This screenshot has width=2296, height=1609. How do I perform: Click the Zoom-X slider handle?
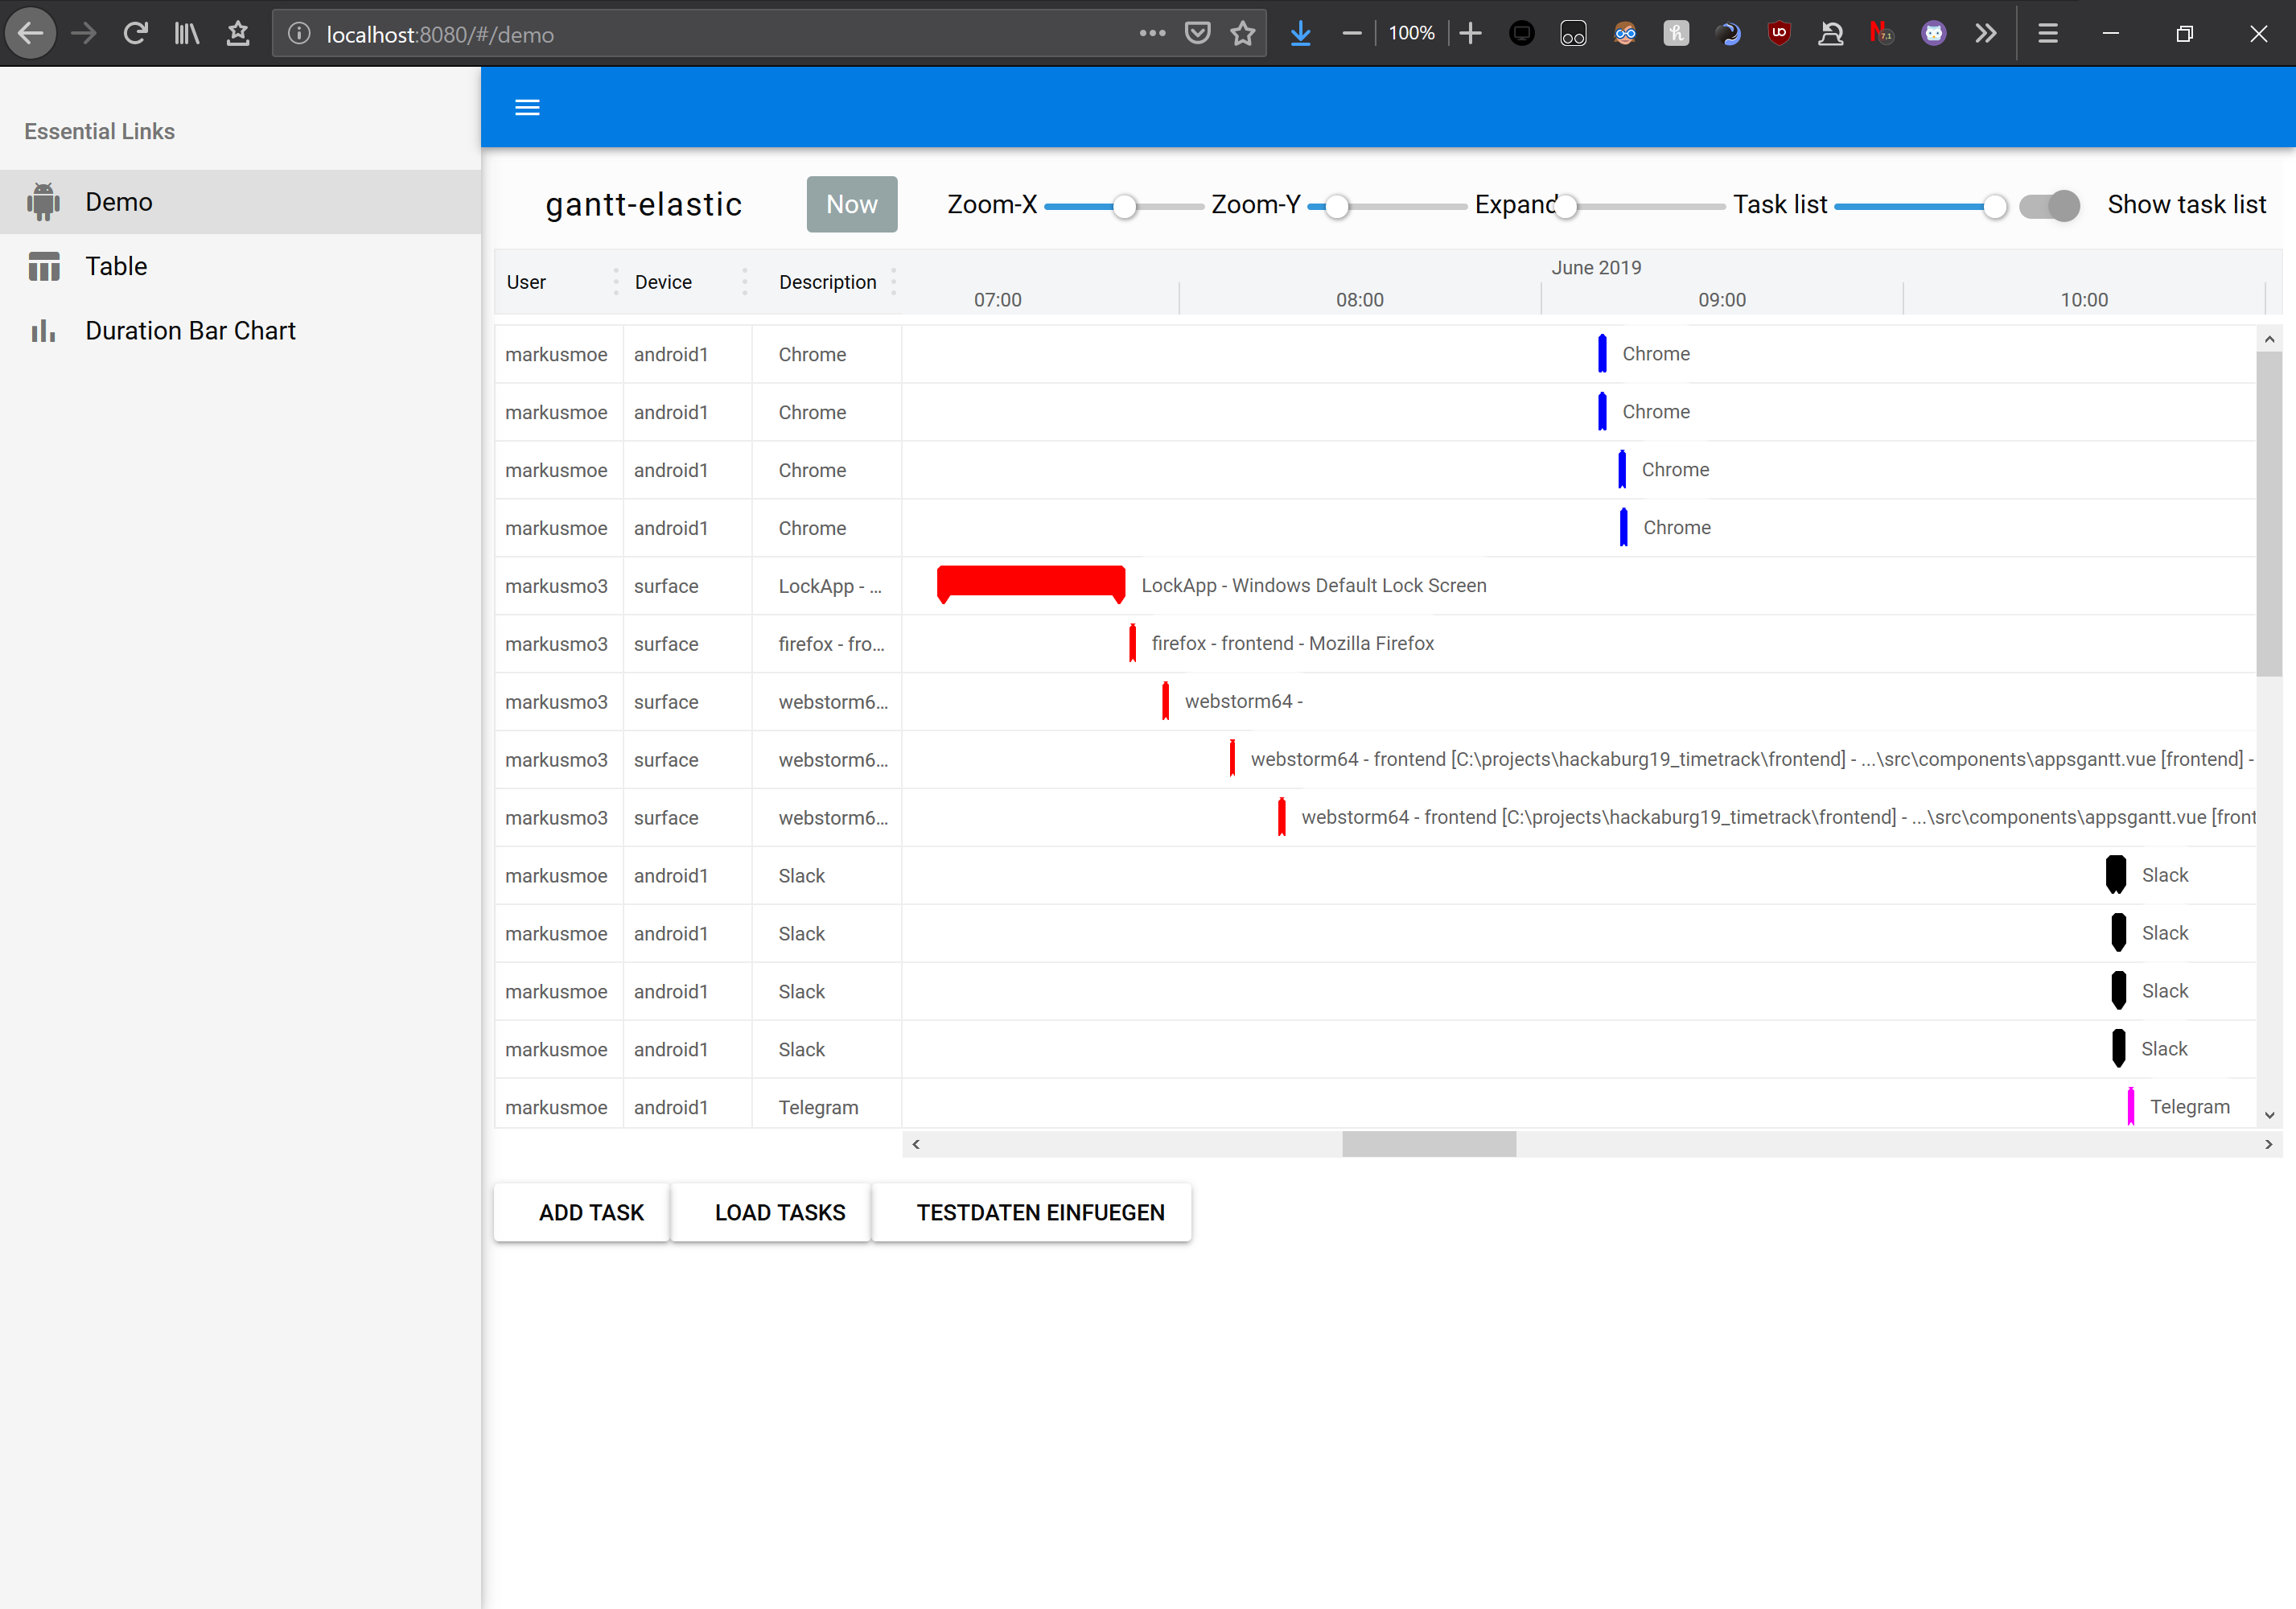1125,207
